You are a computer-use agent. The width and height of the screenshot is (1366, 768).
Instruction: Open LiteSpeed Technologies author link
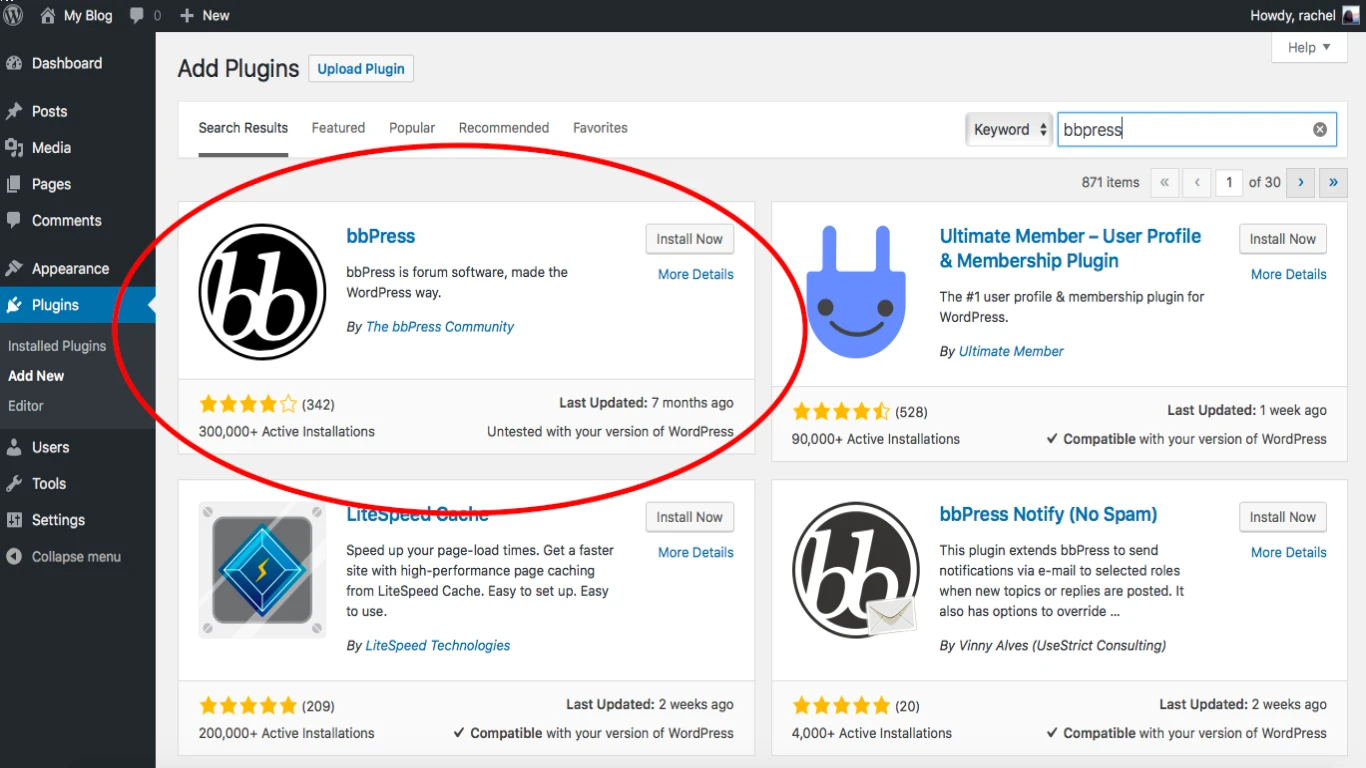438,645
